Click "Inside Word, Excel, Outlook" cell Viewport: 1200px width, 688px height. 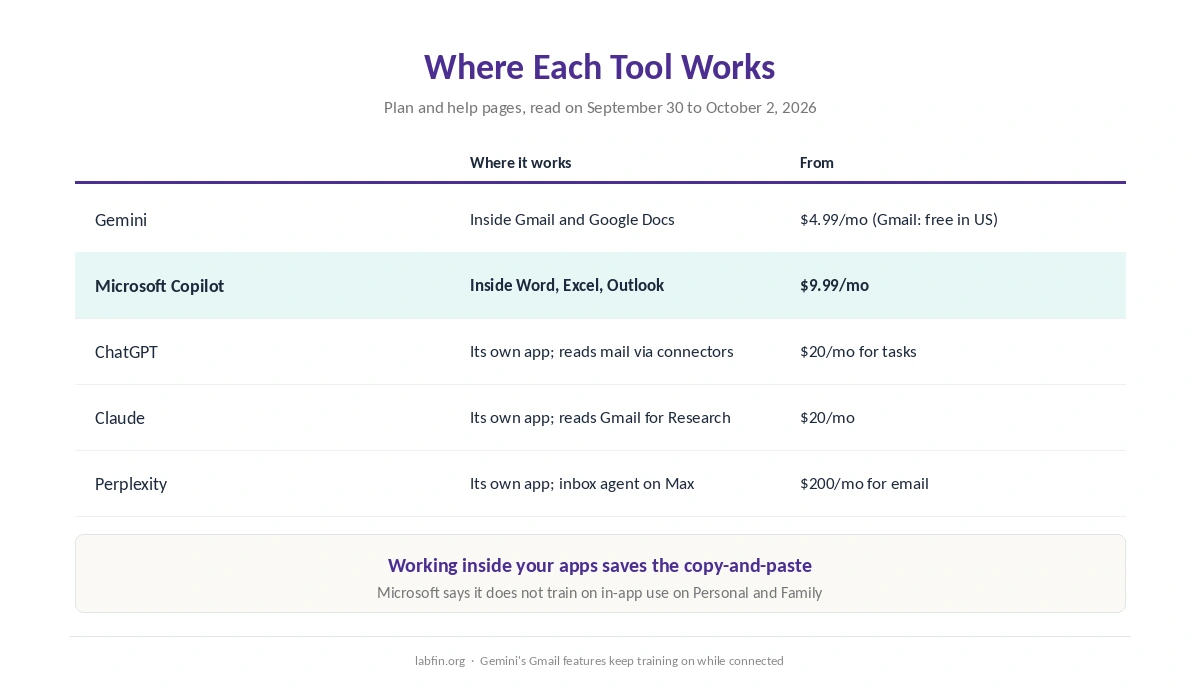567,285
